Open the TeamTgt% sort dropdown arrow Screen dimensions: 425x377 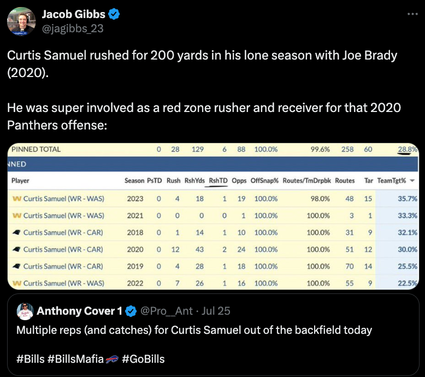point(412,181)
